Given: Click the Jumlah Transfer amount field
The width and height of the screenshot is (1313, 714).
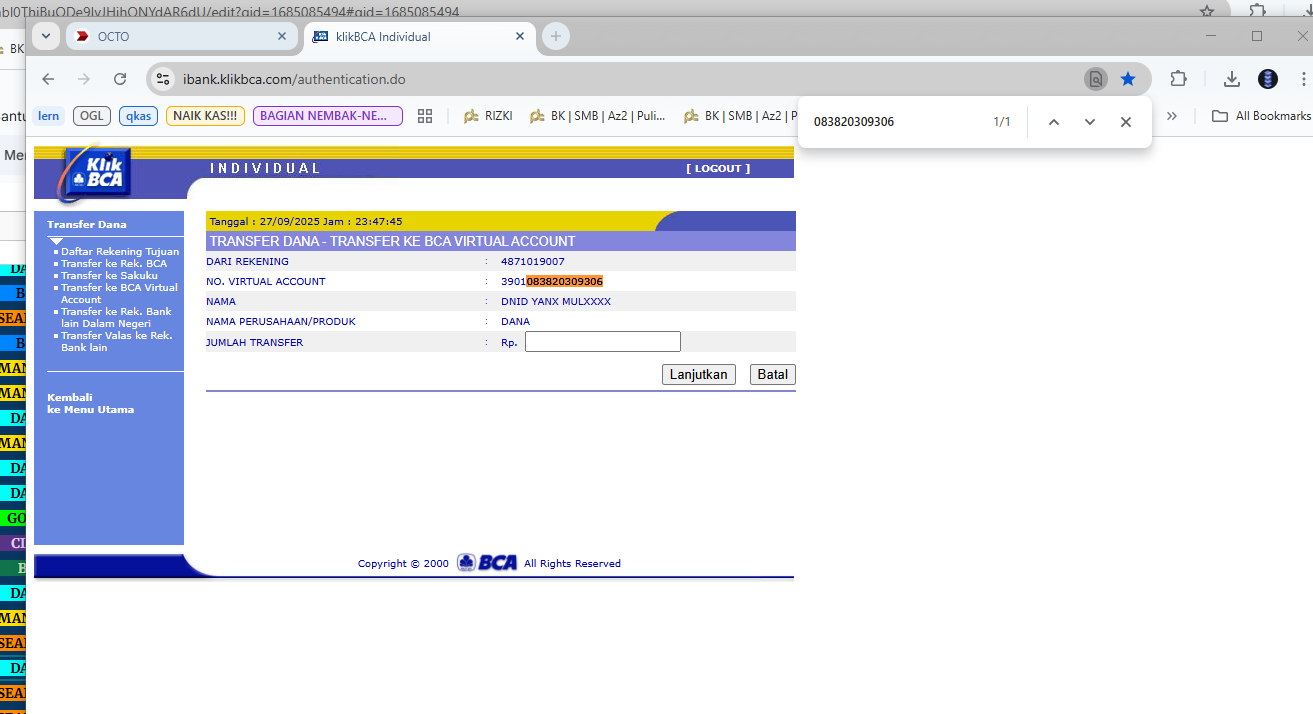Looking at the screenshot, I should [x=603, y=342].
